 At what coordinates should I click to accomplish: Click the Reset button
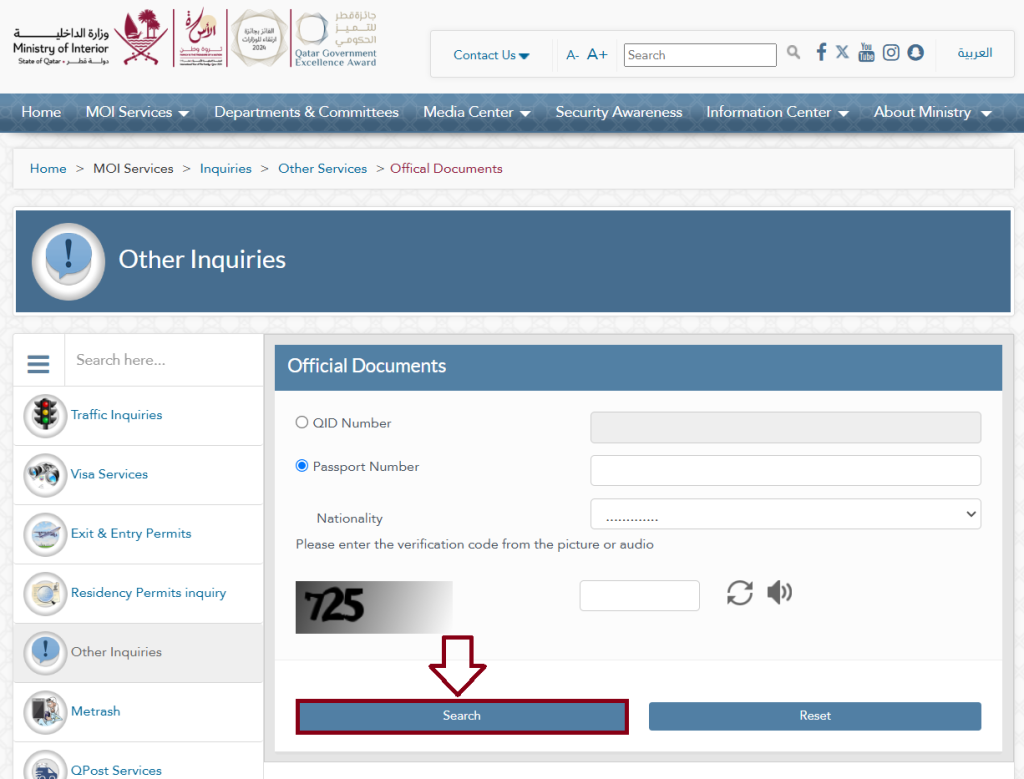(814, 716)
